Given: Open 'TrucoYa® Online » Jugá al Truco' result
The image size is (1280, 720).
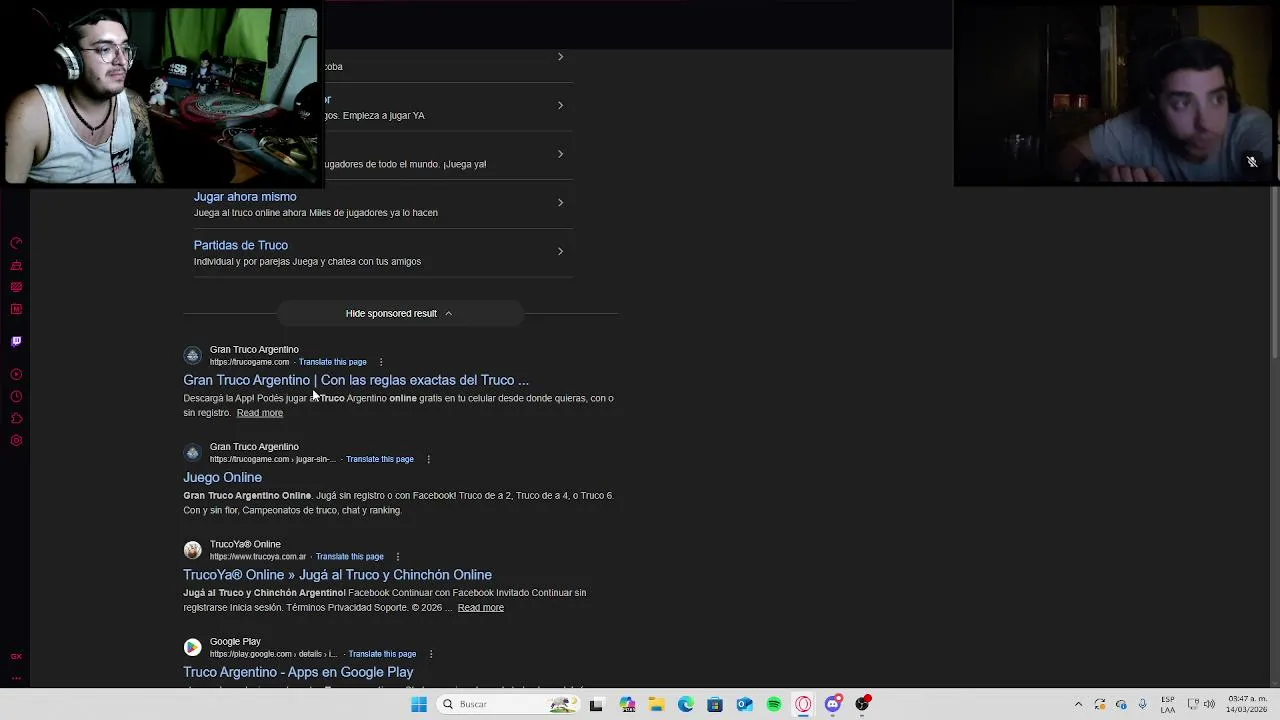Looking at the screenshot, I should (x=337, y=575).
